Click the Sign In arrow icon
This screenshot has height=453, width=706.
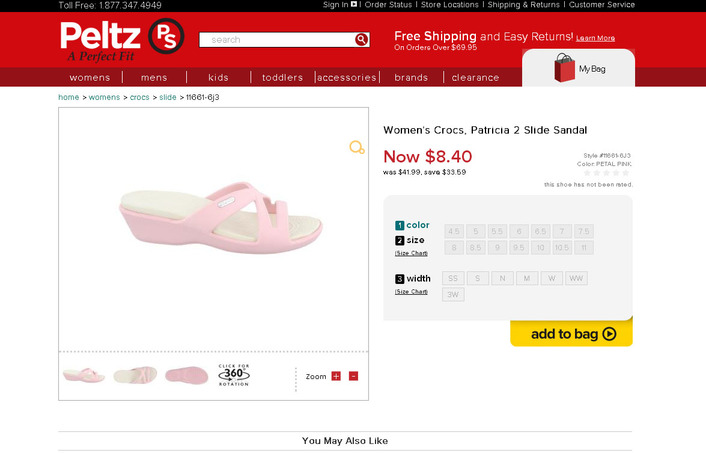[x=354, y=5]
